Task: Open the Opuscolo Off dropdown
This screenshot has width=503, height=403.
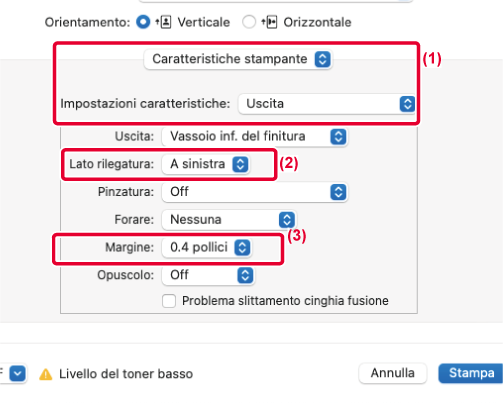Action: [208, 275]
